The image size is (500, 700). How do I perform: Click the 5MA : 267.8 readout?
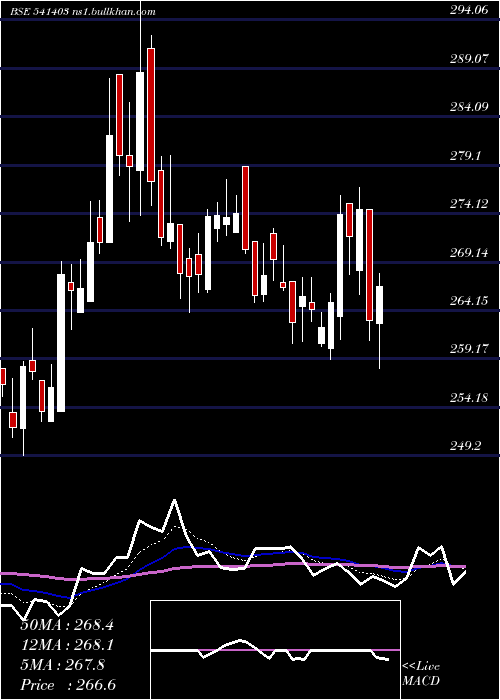[x=63, y=665]
